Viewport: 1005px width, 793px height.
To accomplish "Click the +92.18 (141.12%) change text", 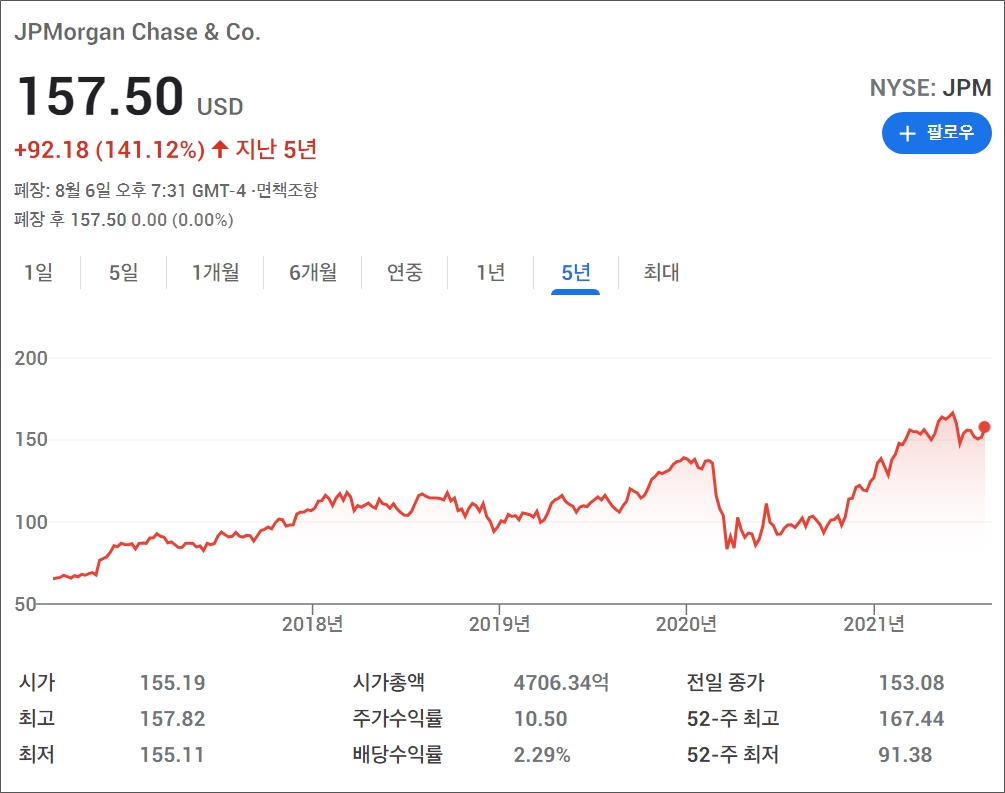I will (110, 150).
